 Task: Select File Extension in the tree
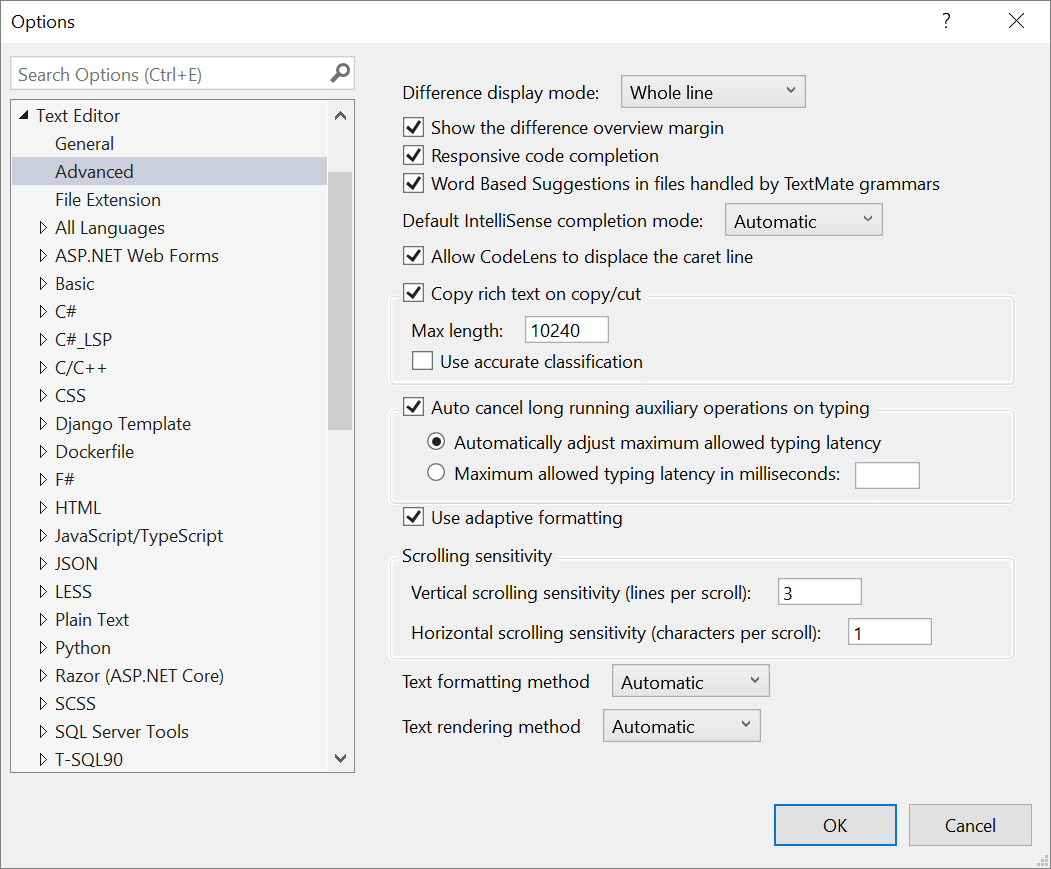point(108,200)
